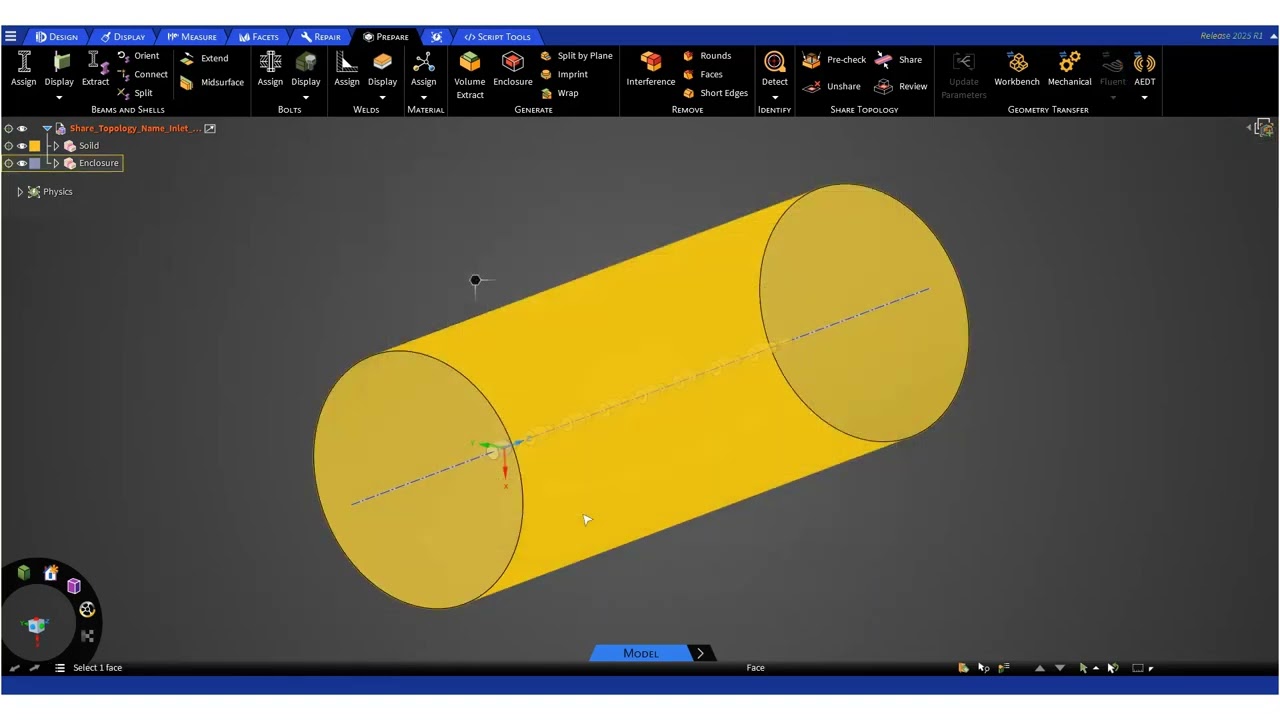Switch to the Script Tools tab
Image resolution: width=1280 pixels, height=720 pixels.
click(497, 37)
